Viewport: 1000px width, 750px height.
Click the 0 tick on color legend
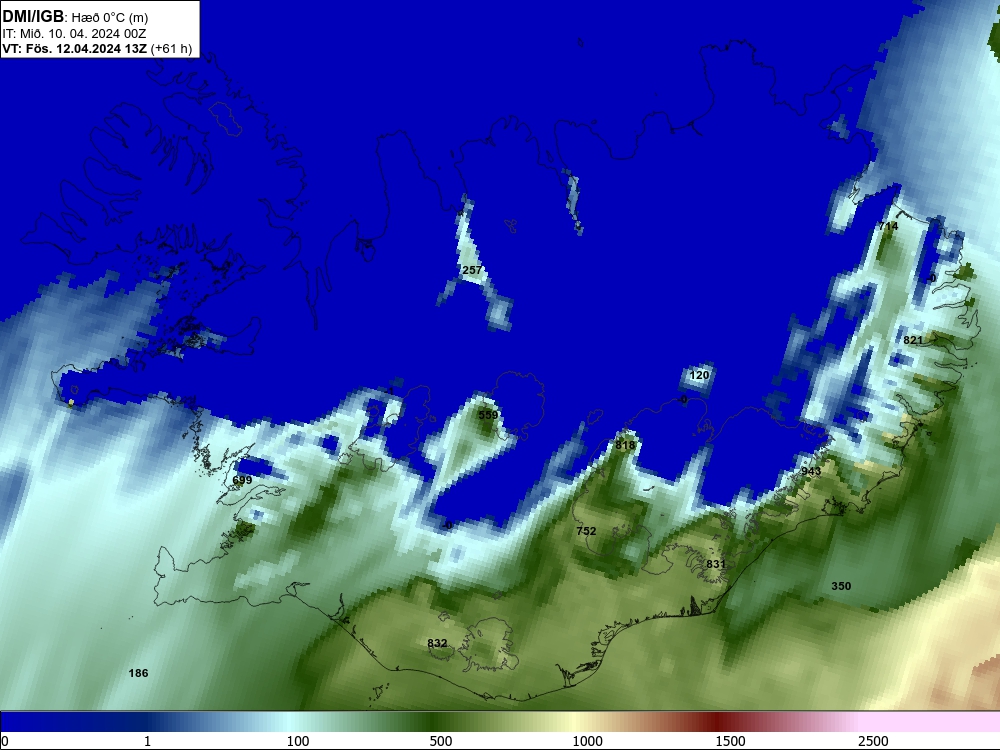(x=4, y=741)
